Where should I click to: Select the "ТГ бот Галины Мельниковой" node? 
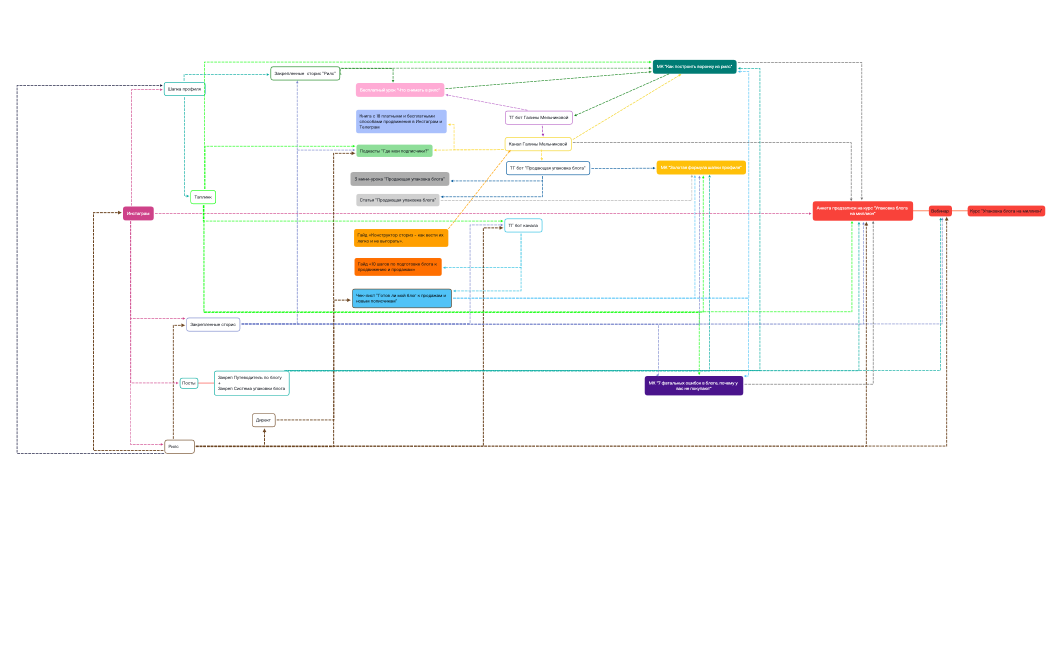click(539, 118)
